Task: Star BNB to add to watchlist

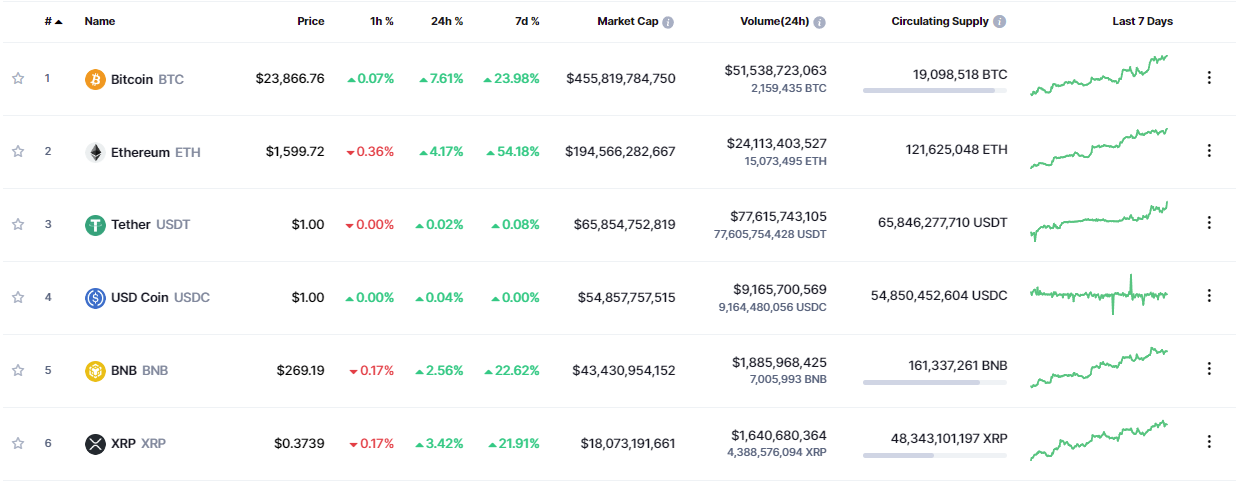Action: [x=18, y=370]
